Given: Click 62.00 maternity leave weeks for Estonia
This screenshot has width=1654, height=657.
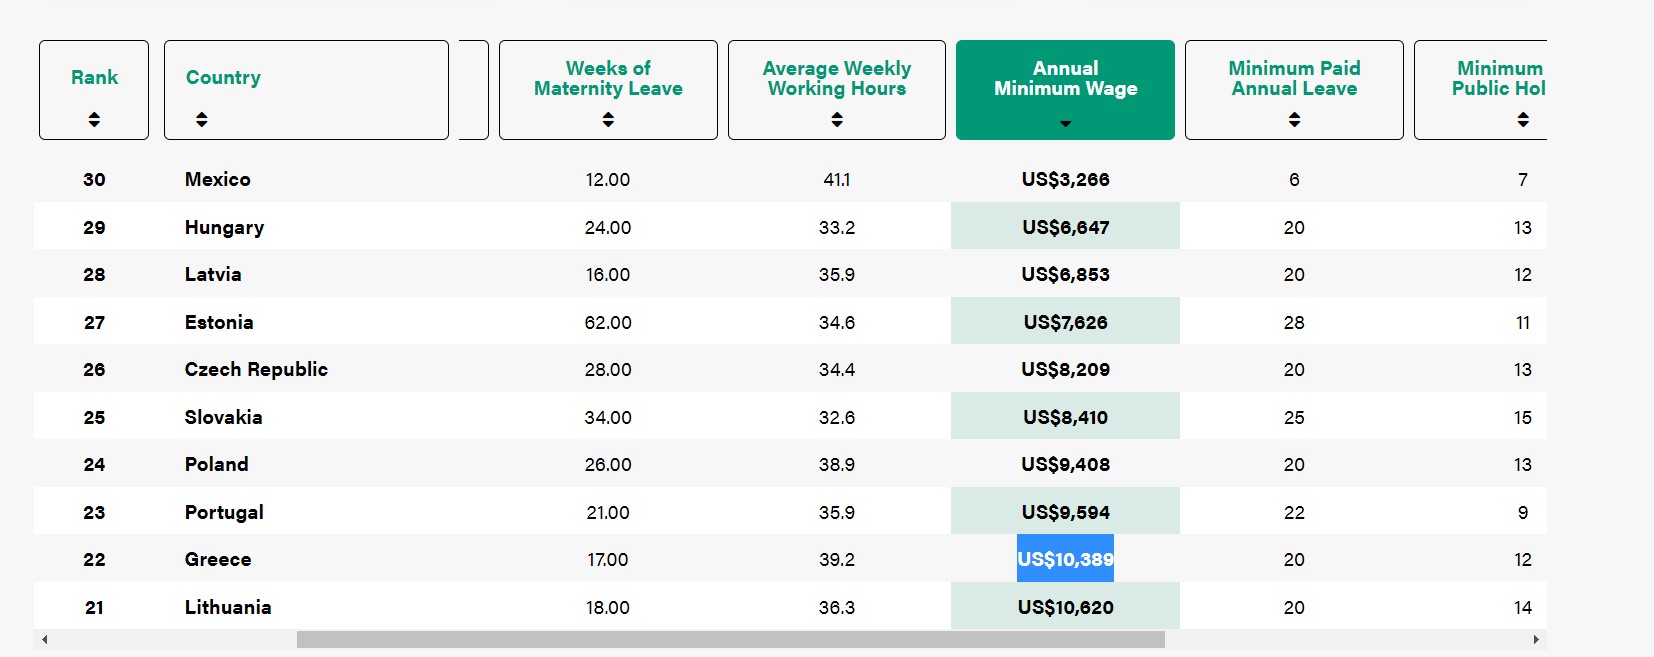Looking at the screenshot, I should (608, 322).
